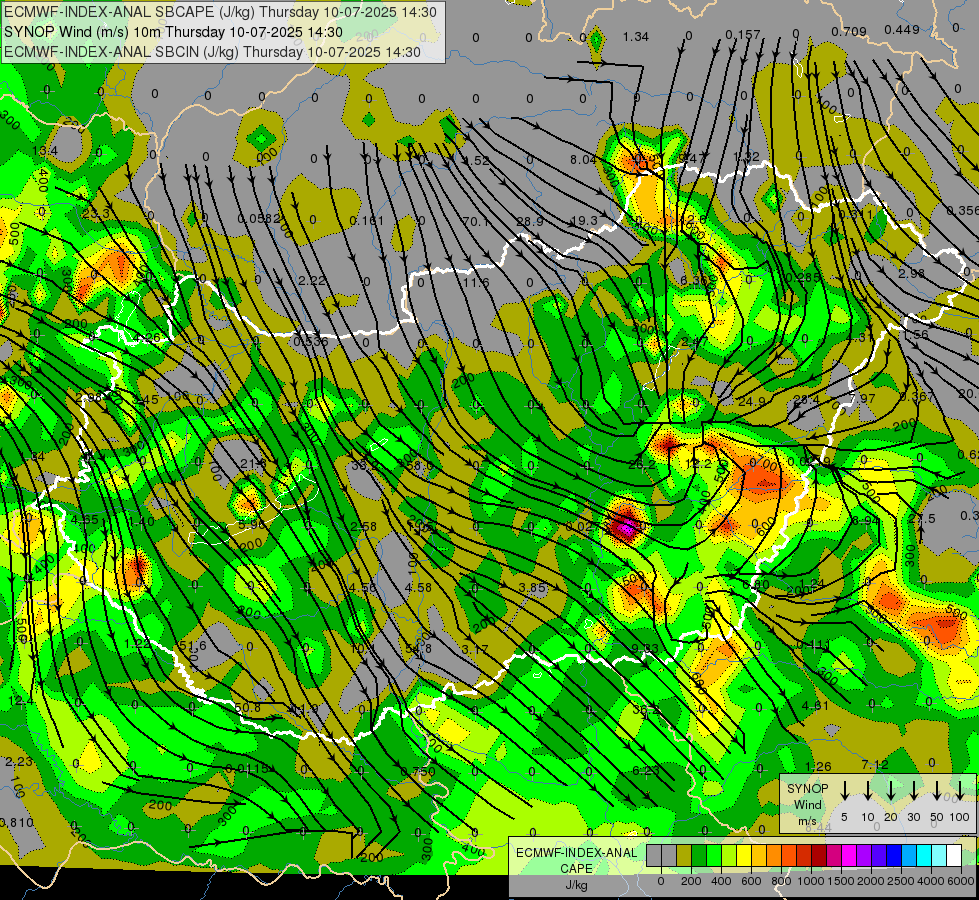Select the pure yellow CAPE legend swatch
Image resolution: width=979 pixels, height=900 pixels.
[744, 855]
